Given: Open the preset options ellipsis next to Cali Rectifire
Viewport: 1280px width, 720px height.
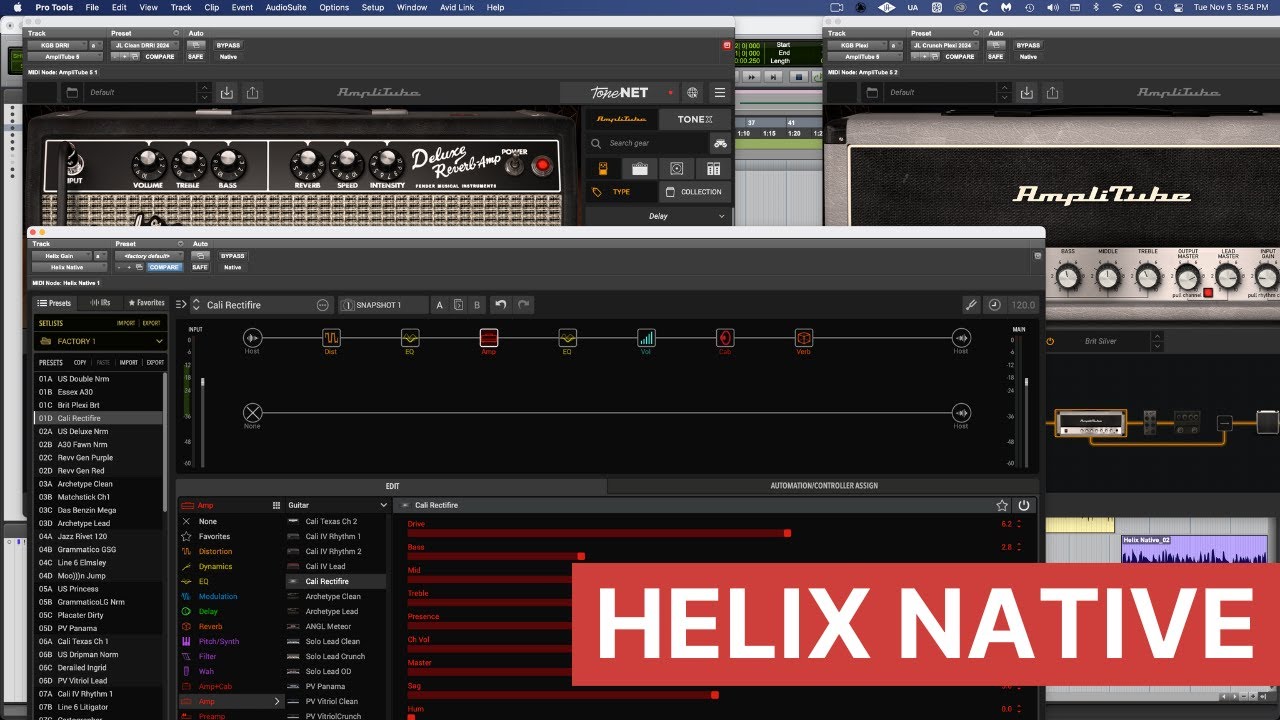Looking at the screenshot, I should [x=322, y=305].
